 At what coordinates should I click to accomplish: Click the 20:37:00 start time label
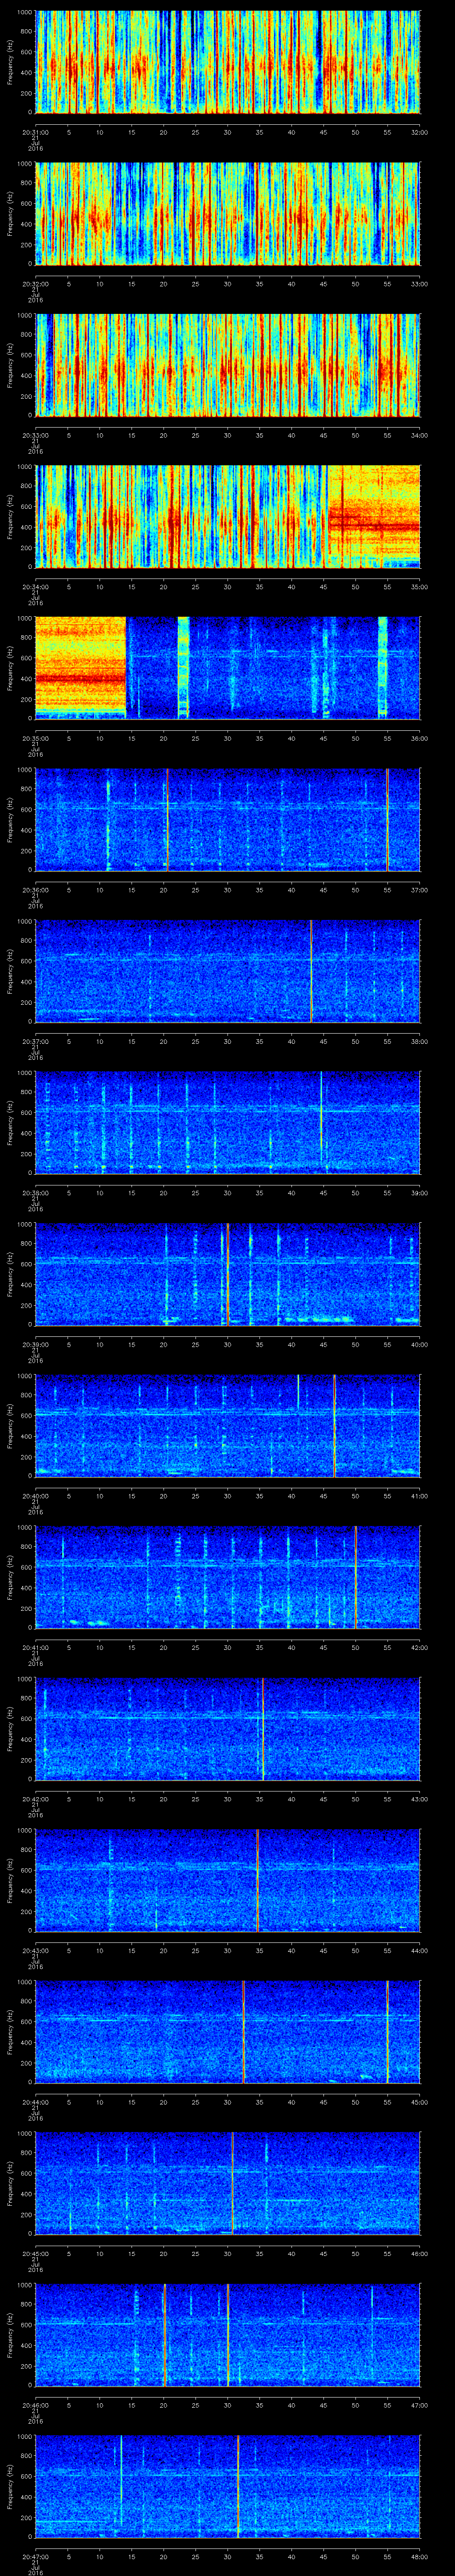(36, 1042)
